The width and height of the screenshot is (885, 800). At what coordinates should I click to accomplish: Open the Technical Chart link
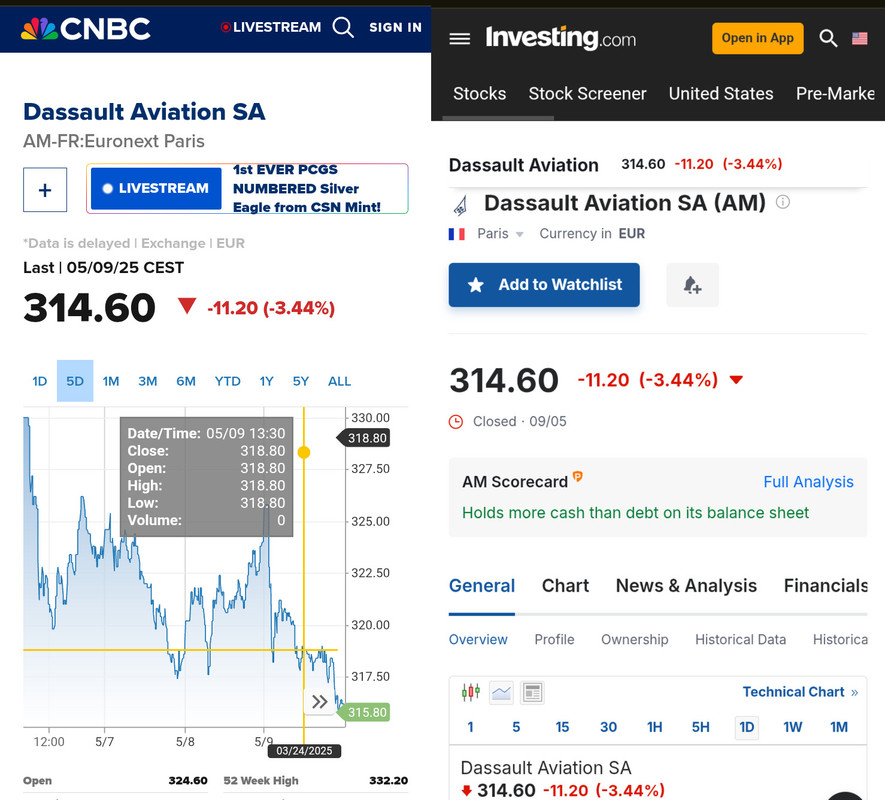click(800, 692)
